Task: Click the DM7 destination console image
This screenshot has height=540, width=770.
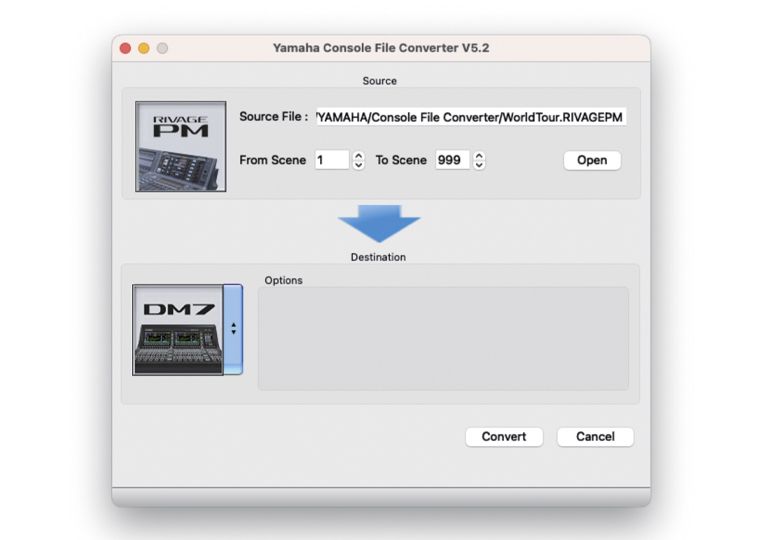Action: click(178, 330)
